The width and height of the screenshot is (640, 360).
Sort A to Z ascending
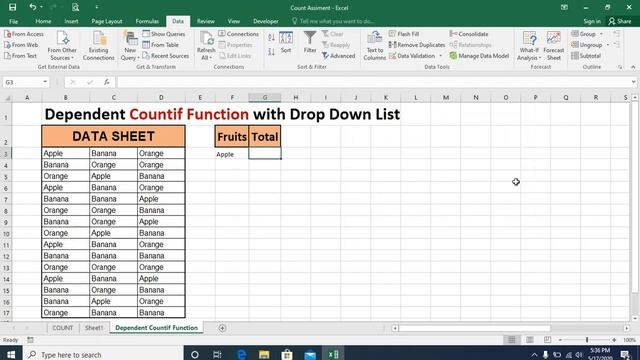271,38
